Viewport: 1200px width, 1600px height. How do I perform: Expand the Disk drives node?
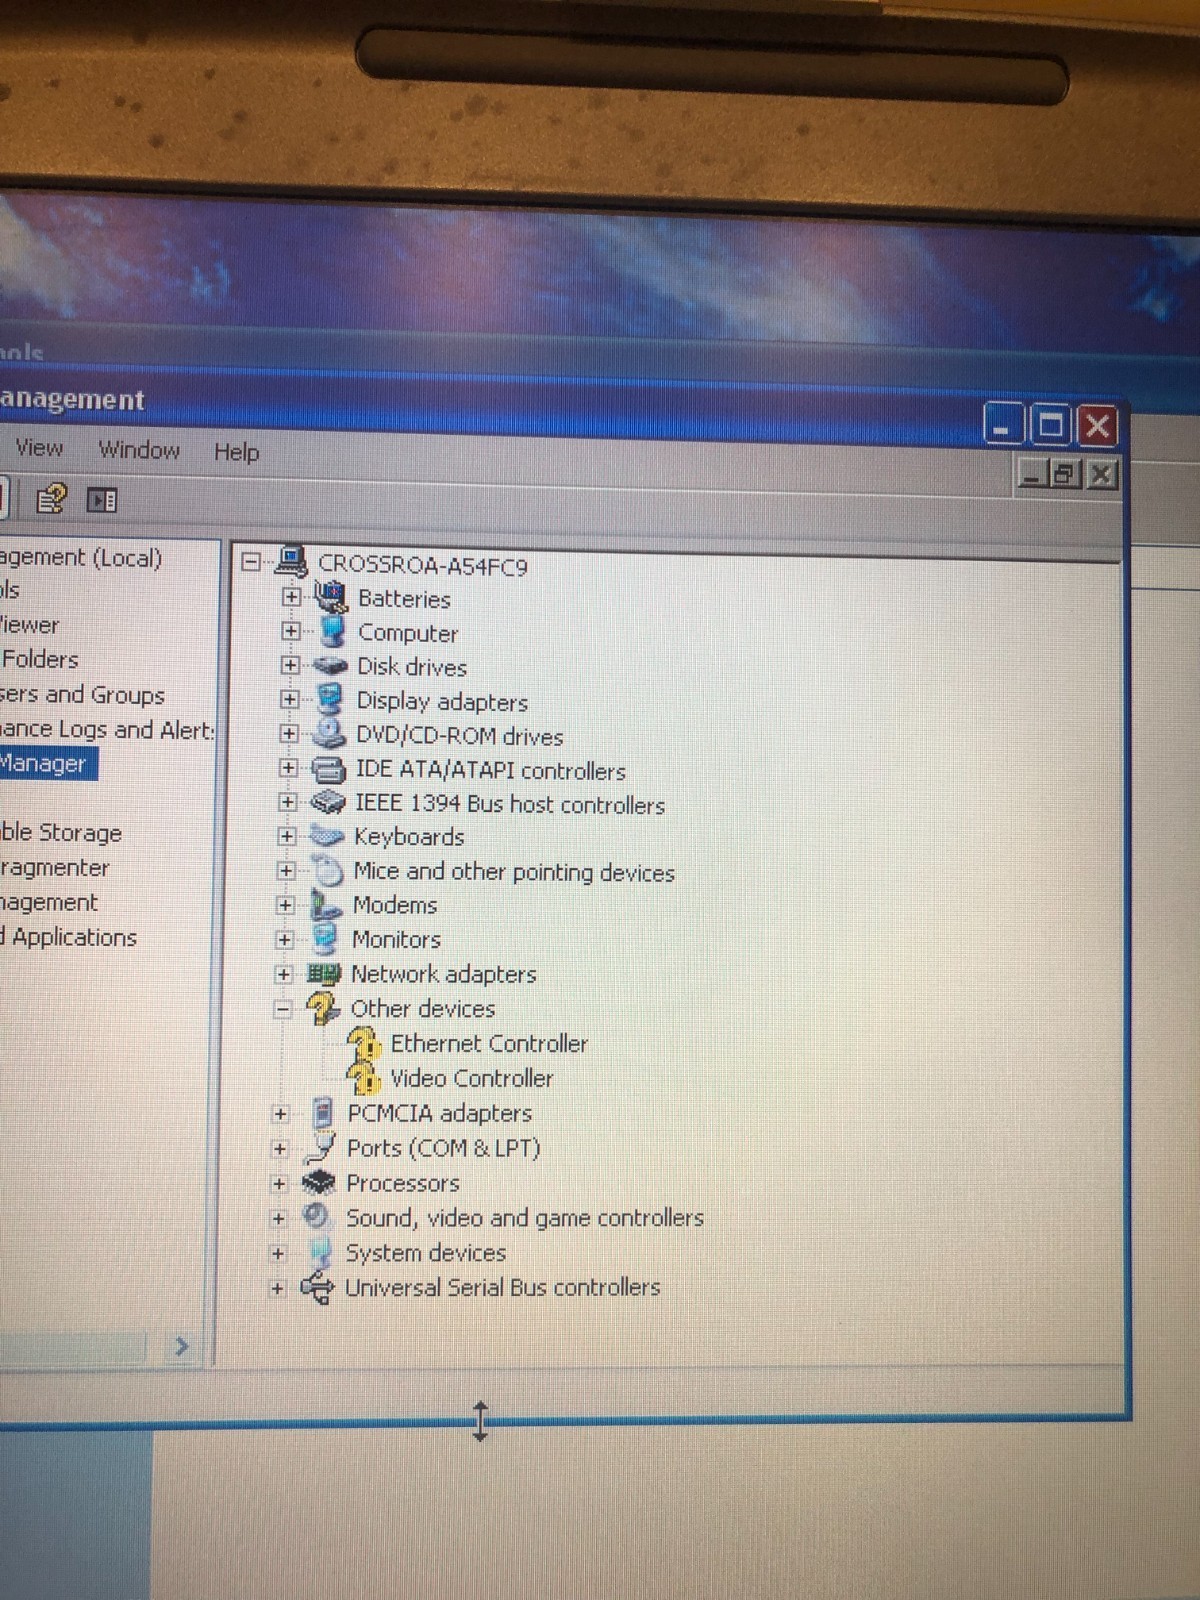coord(290,665)
